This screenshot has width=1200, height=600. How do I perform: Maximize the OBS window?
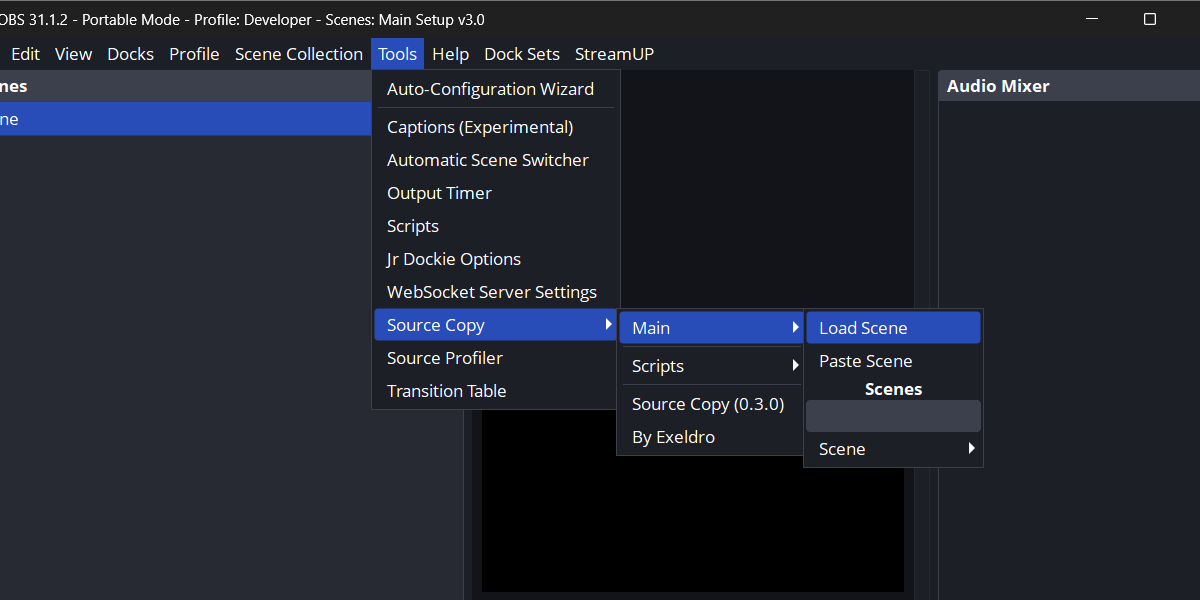coord(1150,19)
